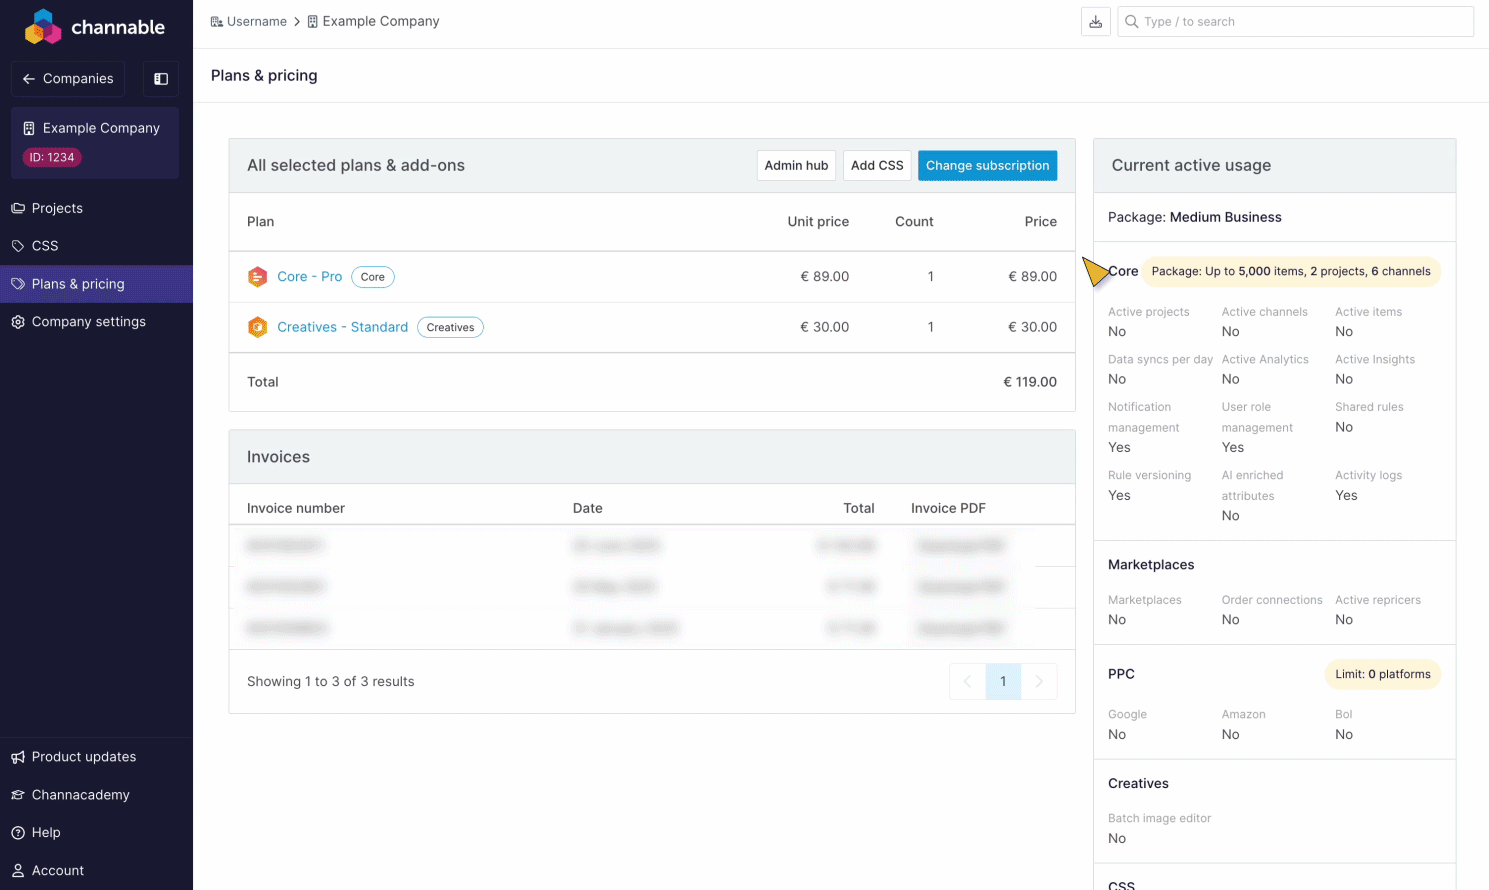The width and height of the screenshot is (1489, 890).
Task: Open Projects from sidebar
Action: (x=57, y=208)
